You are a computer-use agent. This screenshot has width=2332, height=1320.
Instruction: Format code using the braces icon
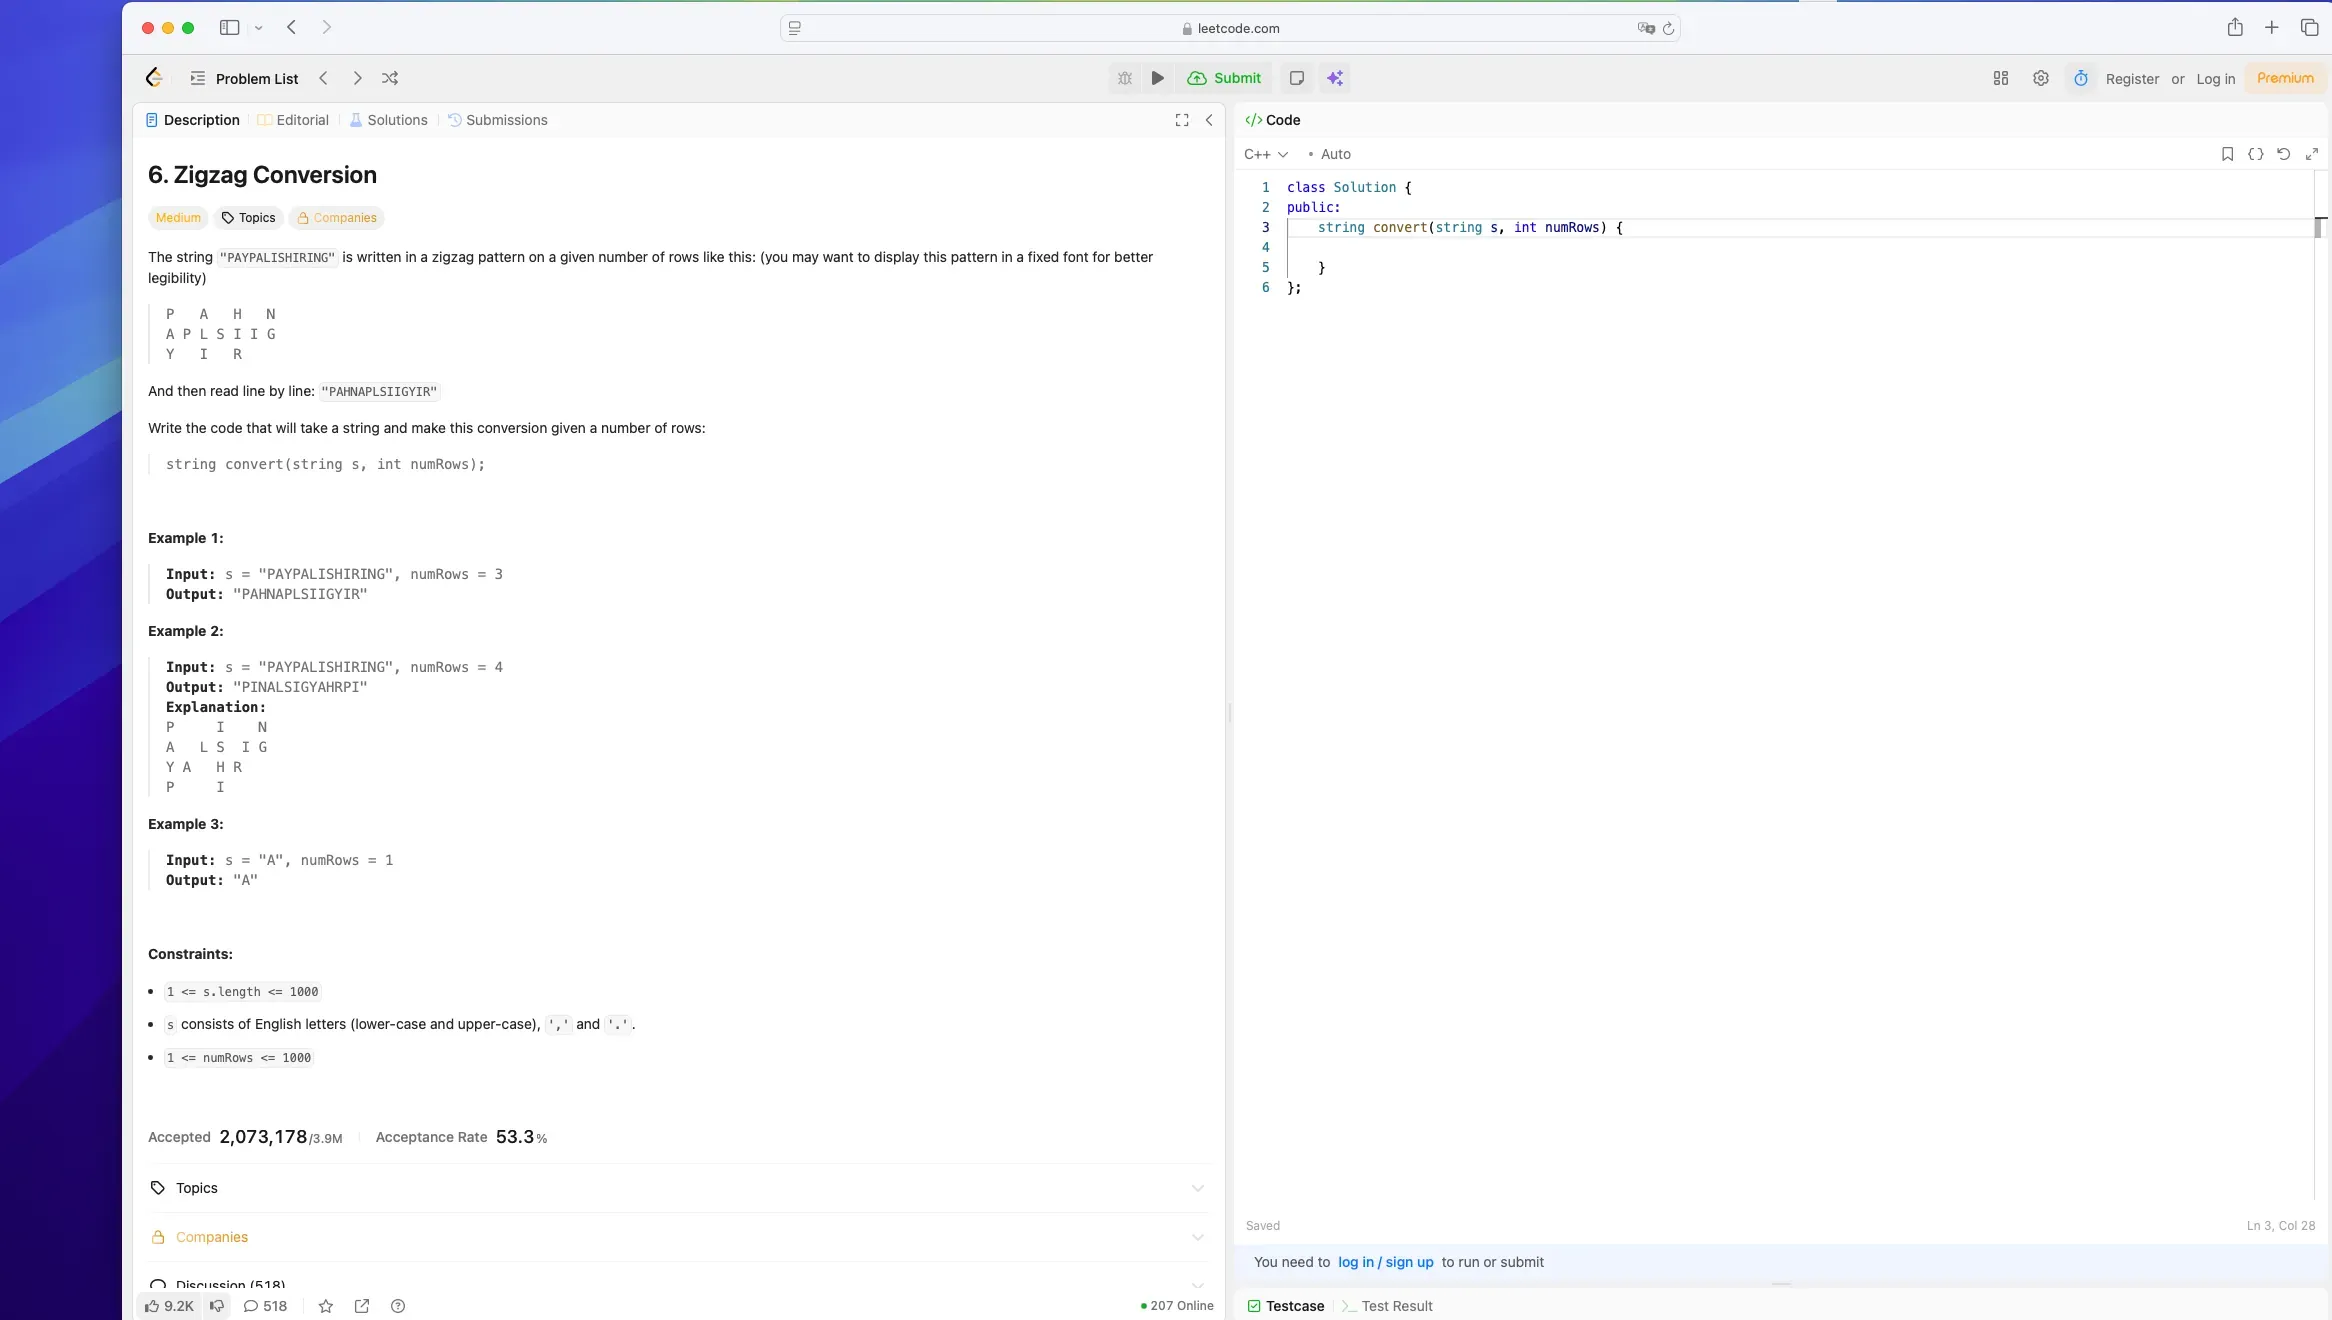(x=2256, y=154)
